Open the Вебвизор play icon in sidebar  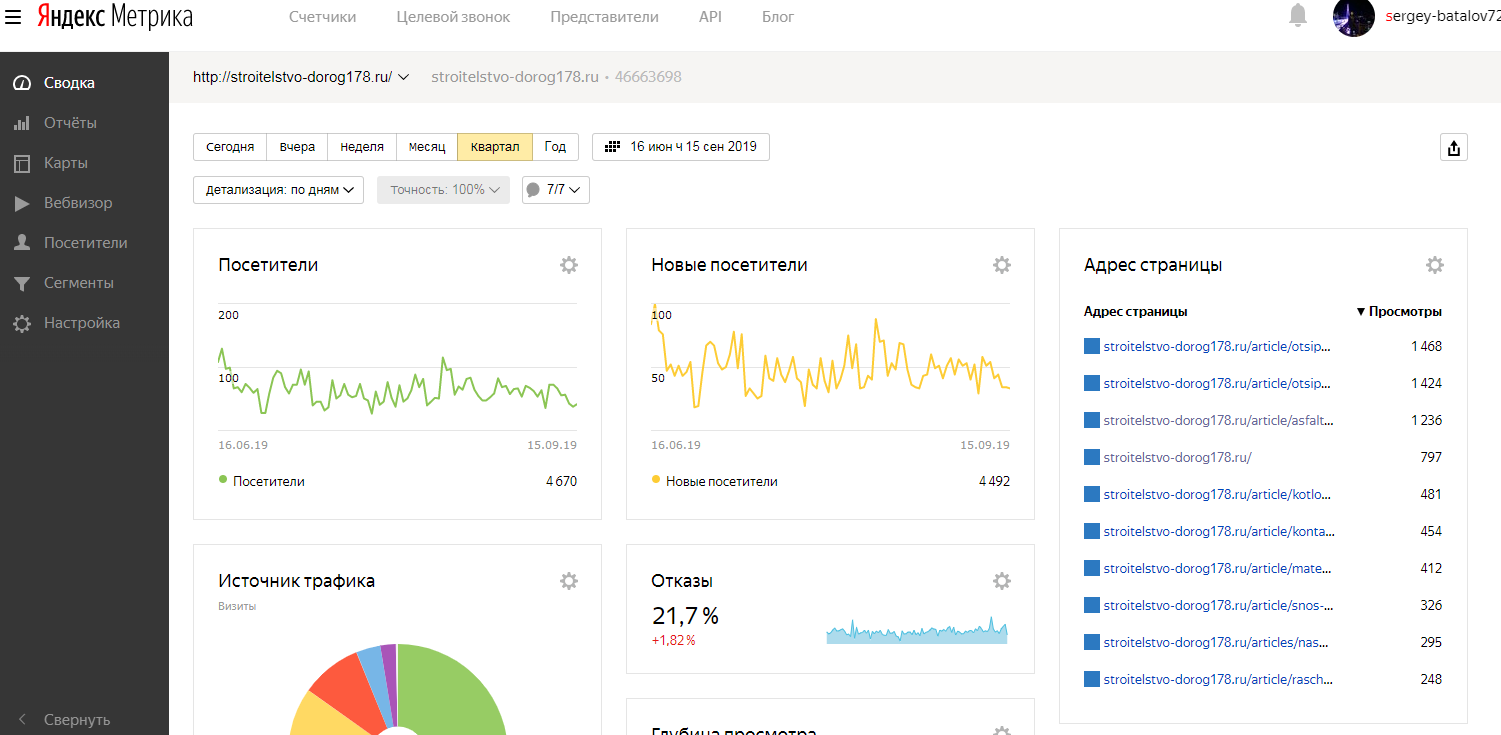click(x=22, y=203)
